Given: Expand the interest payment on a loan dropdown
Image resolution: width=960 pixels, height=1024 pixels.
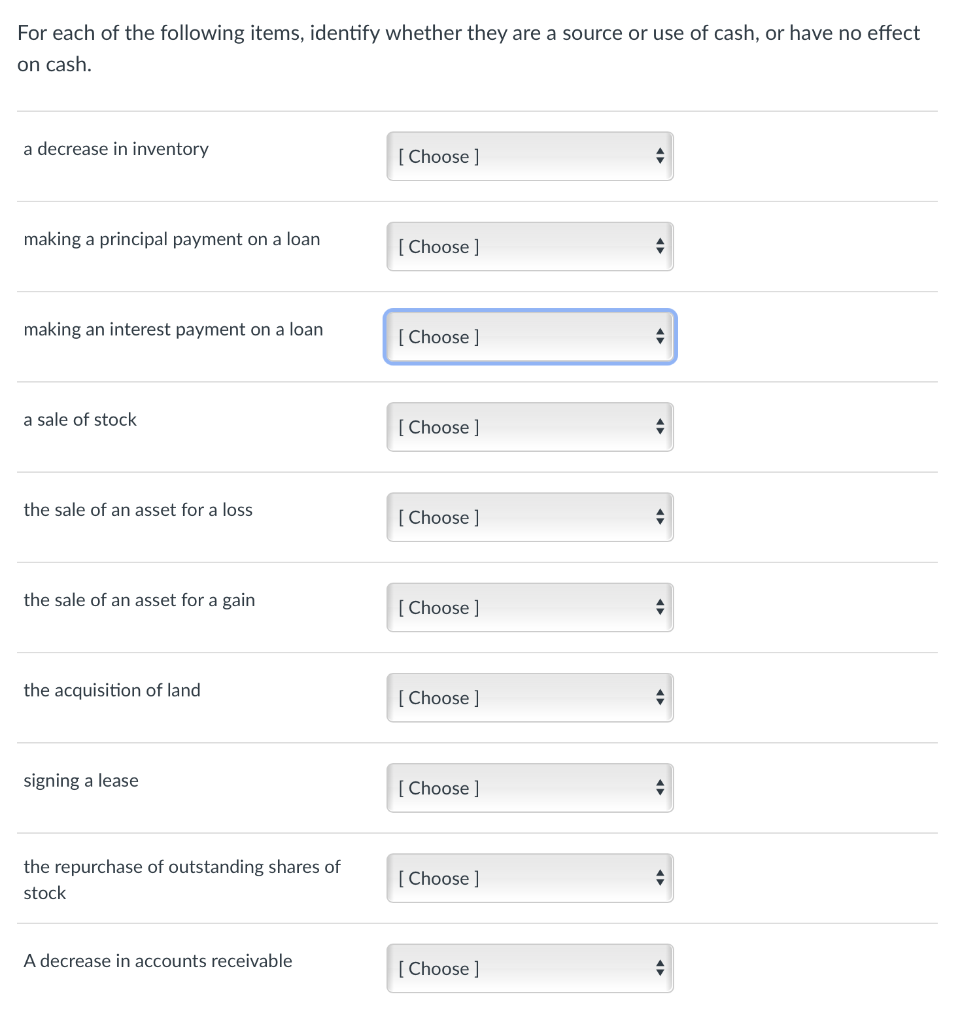Looking at the screenshot, I should [530, 337].
